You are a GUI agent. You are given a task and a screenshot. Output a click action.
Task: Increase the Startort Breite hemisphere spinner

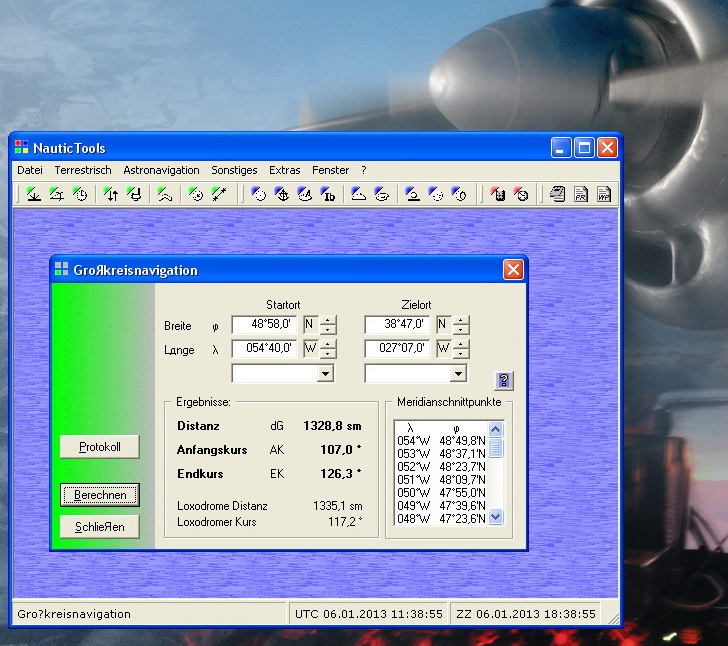point(328,320)
